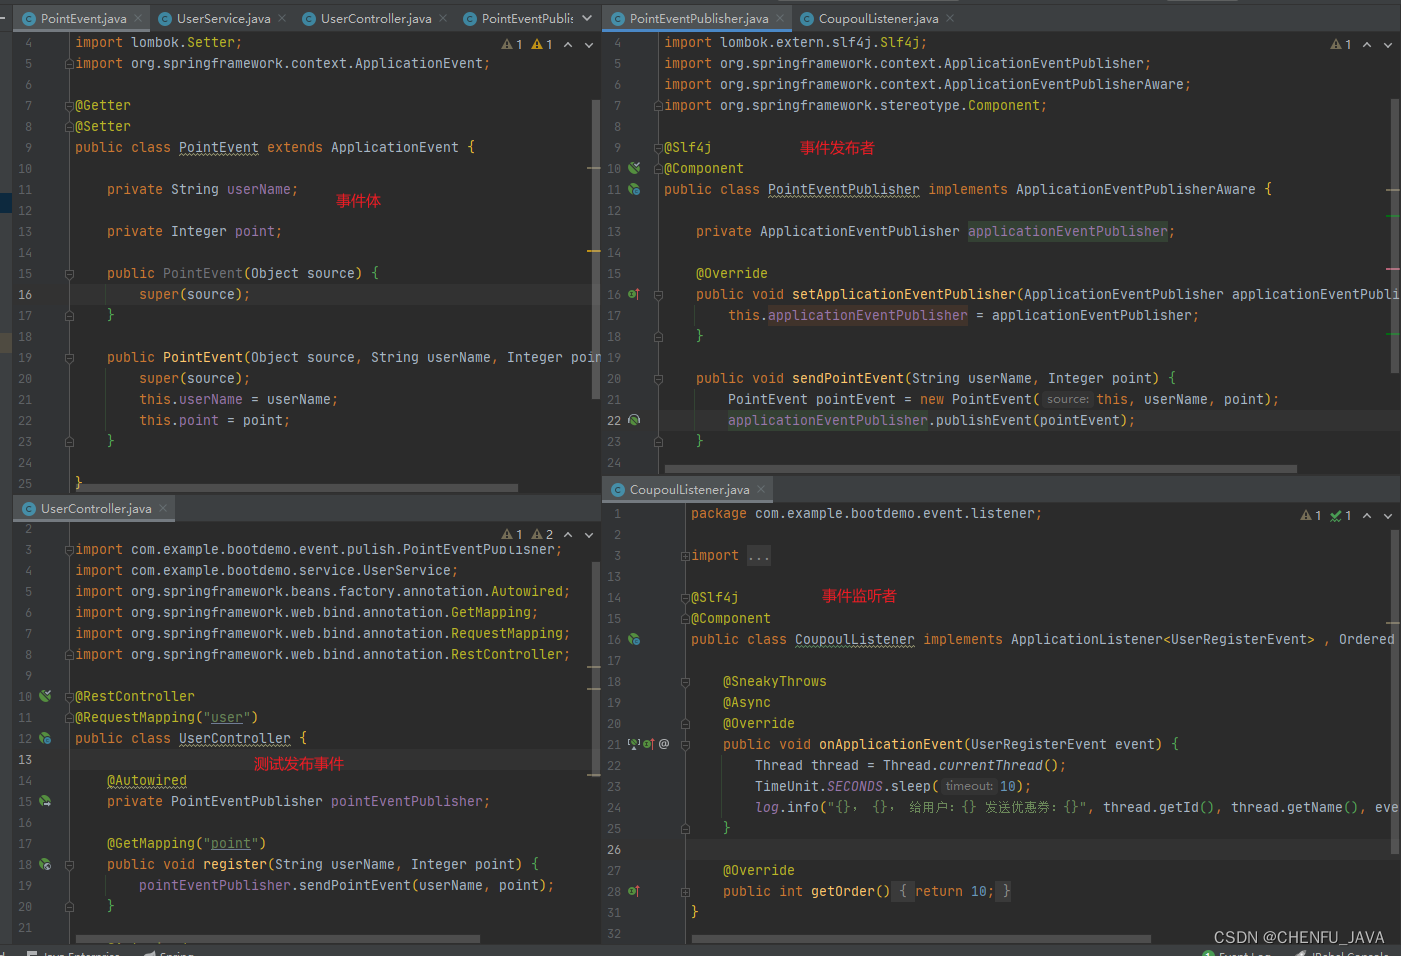Switch to top-left UserController.java tab

[376, 18]
